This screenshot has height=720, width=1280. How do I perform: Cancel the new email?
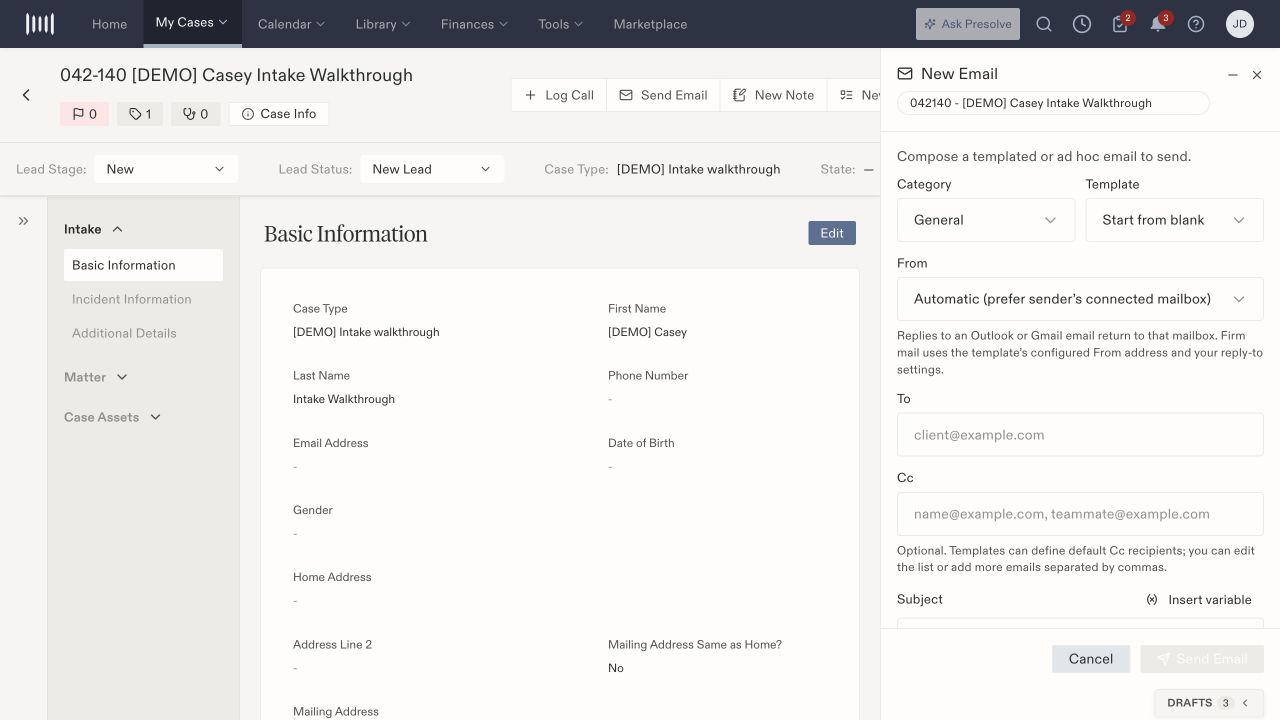point(1091,659)
